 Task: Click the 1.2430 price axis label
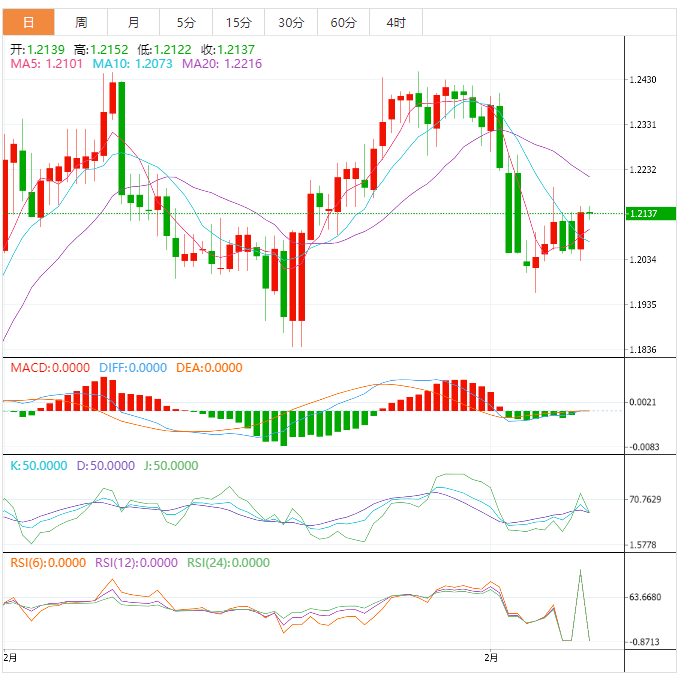[x=643, y=80]
